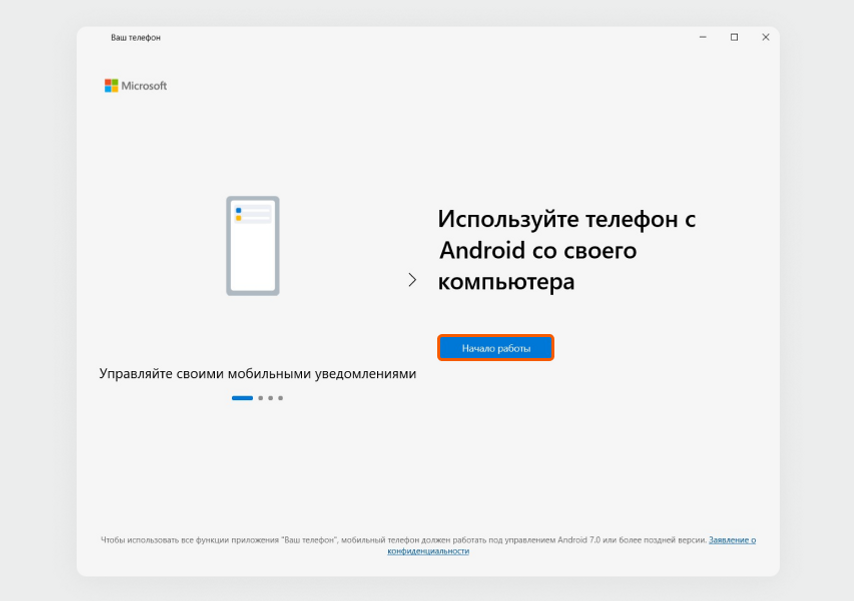
Task: Advance carousel with the right chevron arrow
Action: point(412,280)
